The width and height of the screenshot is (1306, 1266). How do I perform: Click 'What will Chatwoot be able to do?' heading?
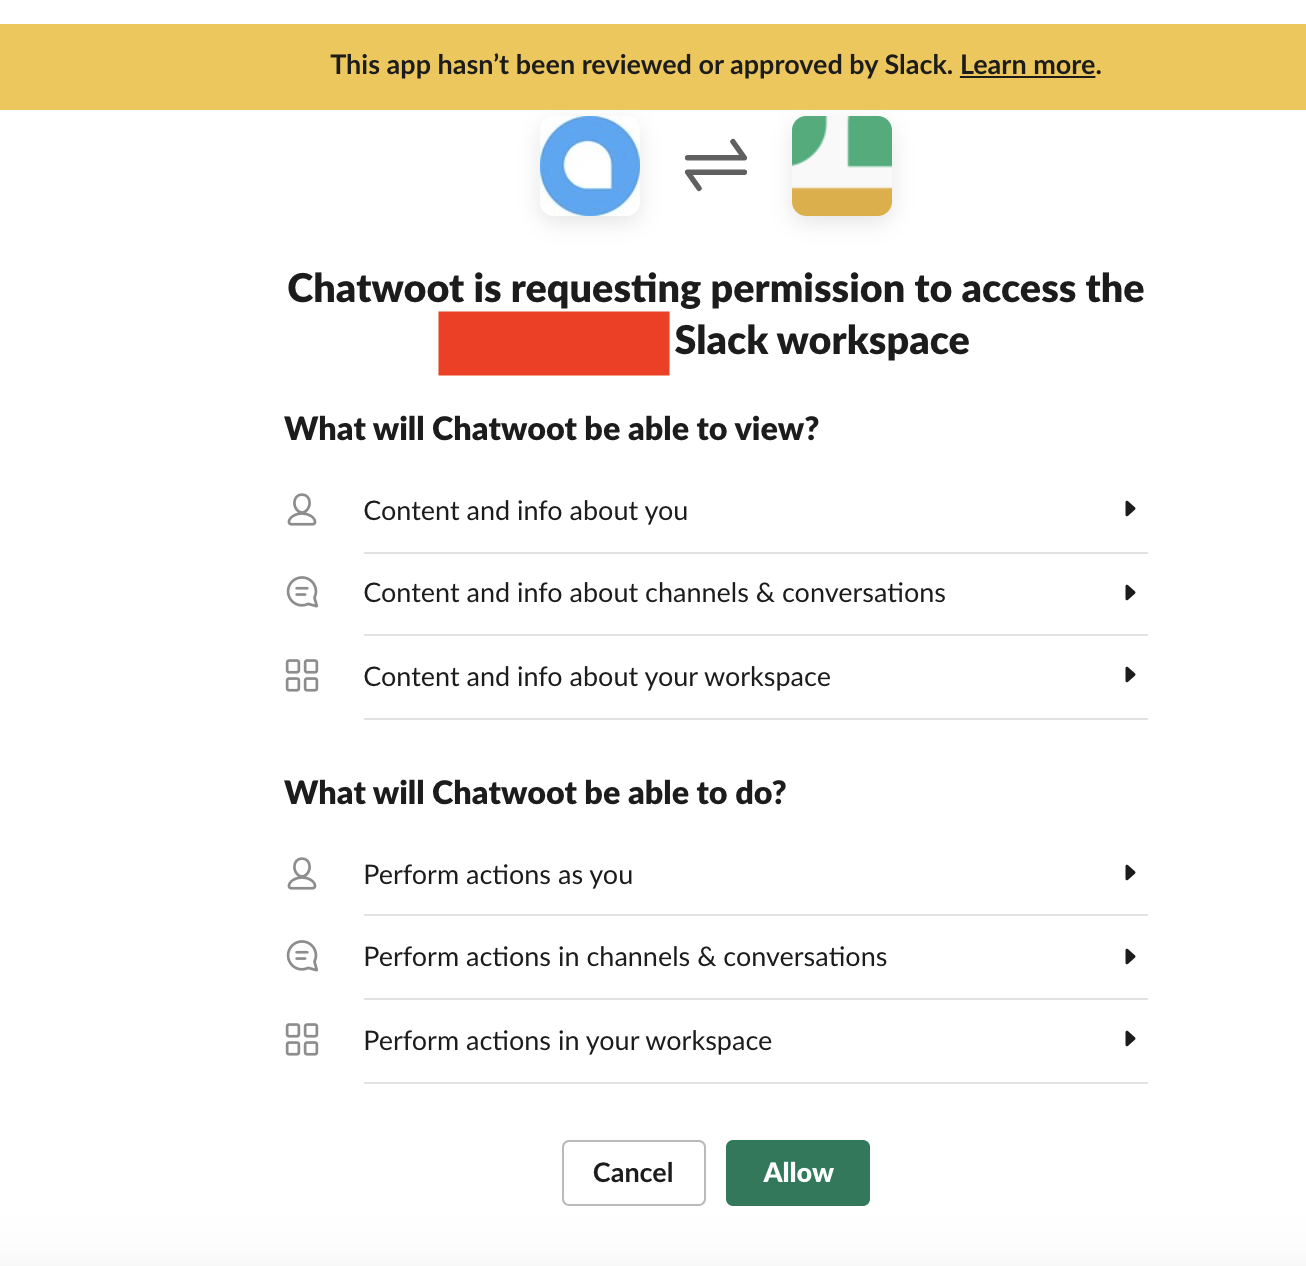point(536,793)
